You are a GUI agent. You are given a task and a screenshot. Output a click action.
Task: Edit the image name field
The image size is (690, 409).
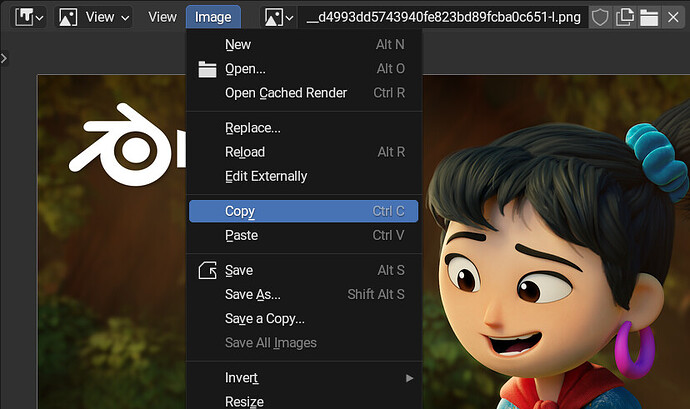coord(443,17)
